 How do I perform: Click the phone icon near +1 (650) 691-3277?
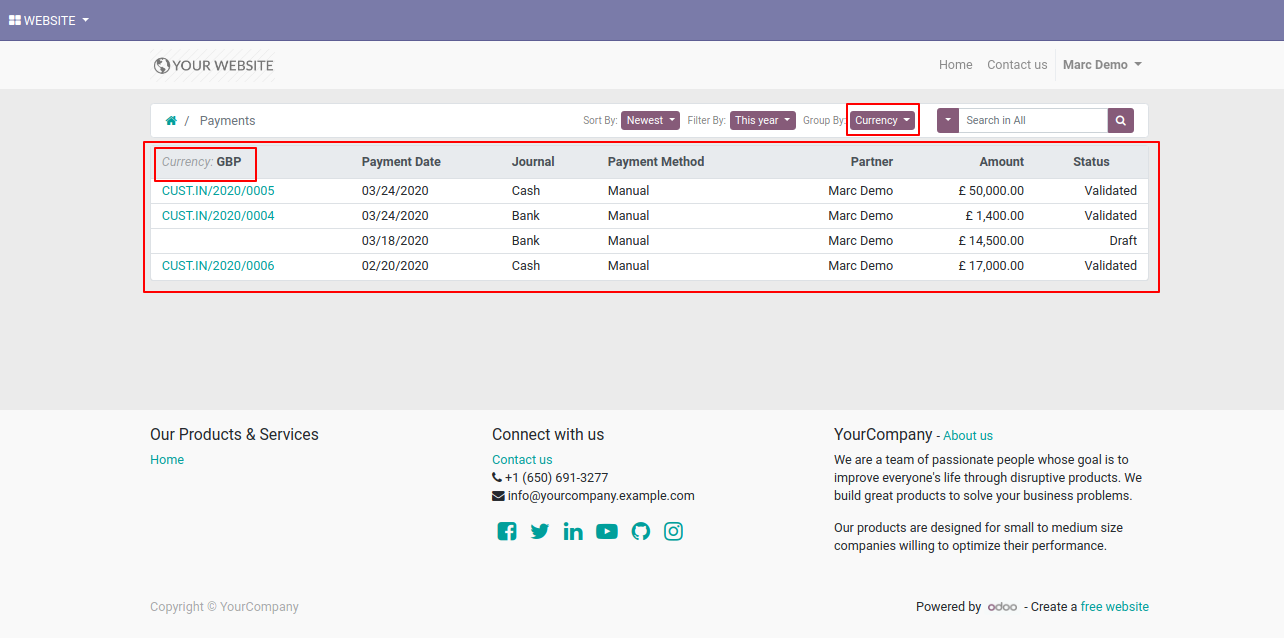497,478
